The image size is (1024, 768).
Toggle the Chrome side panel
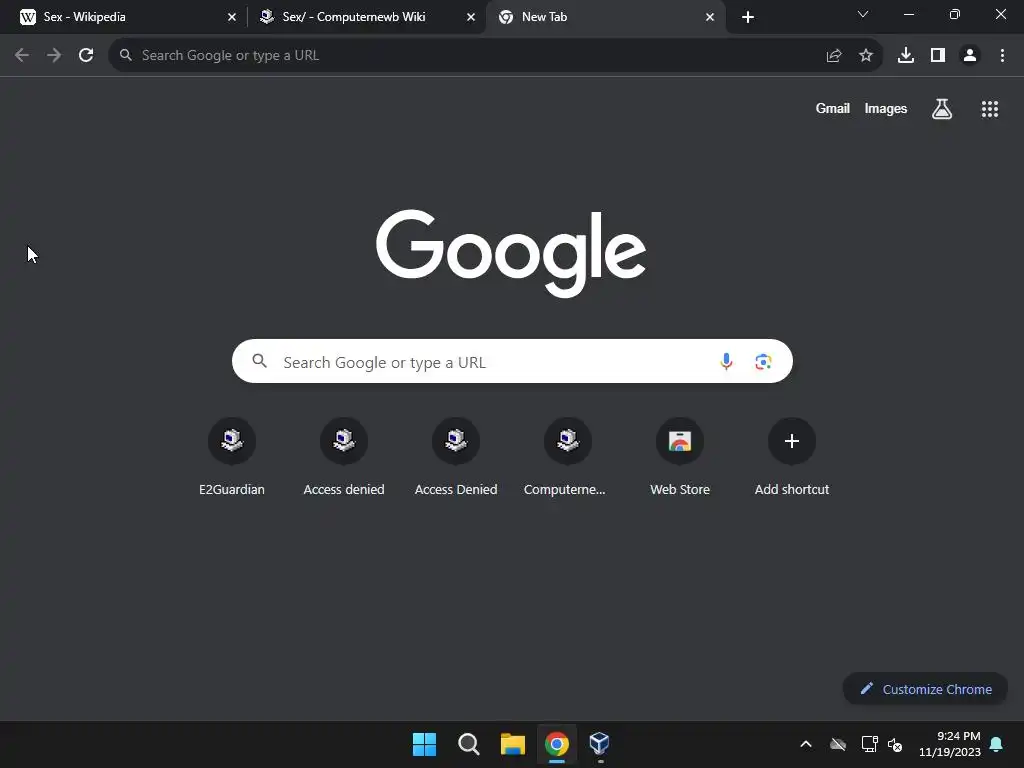938,56
